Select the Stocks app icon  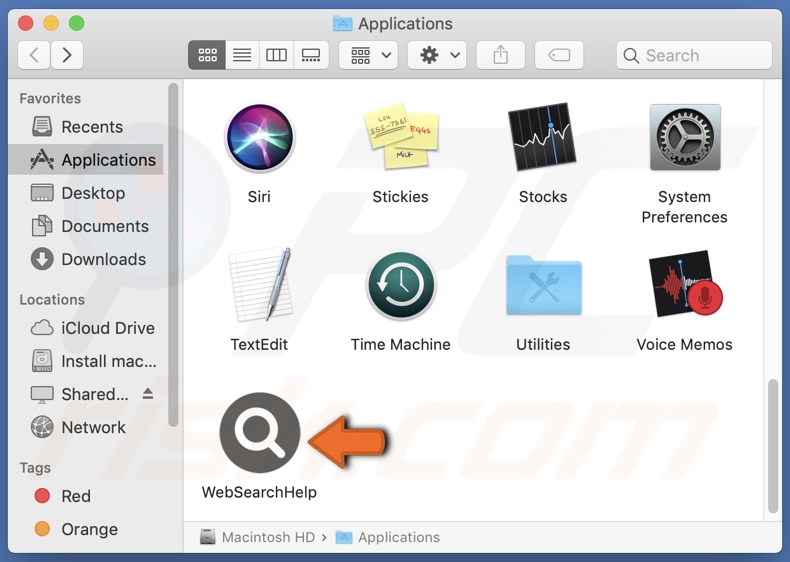click(x=542, y=137)
